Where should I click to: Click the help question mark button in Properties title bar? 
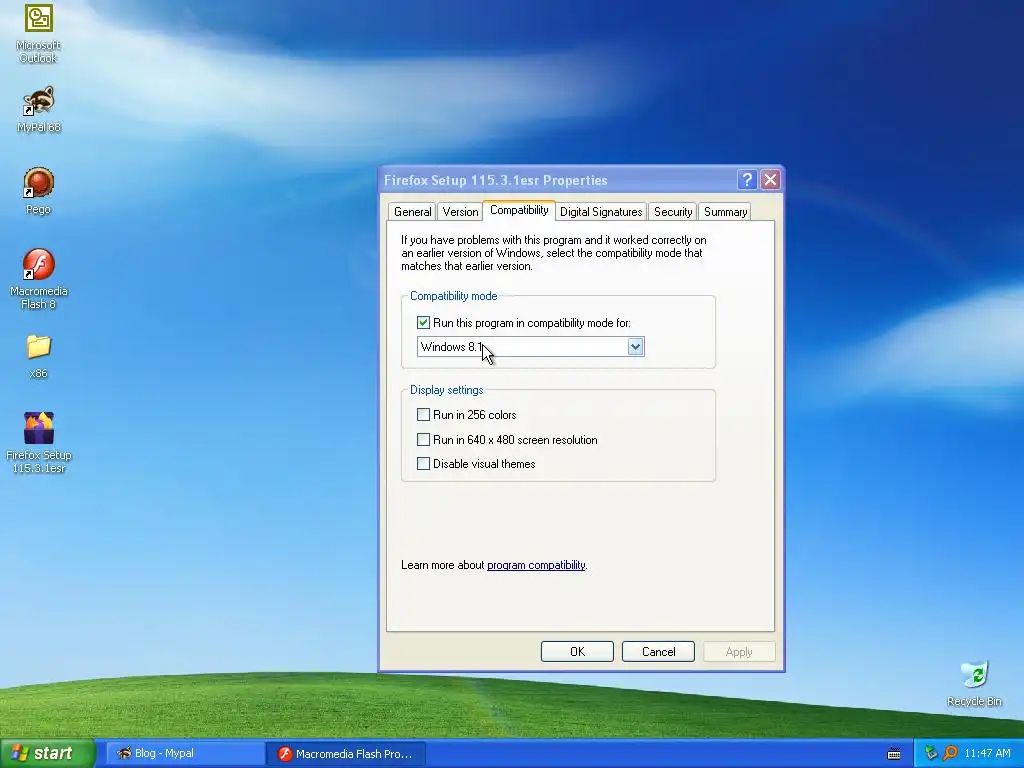pos(747,180)
